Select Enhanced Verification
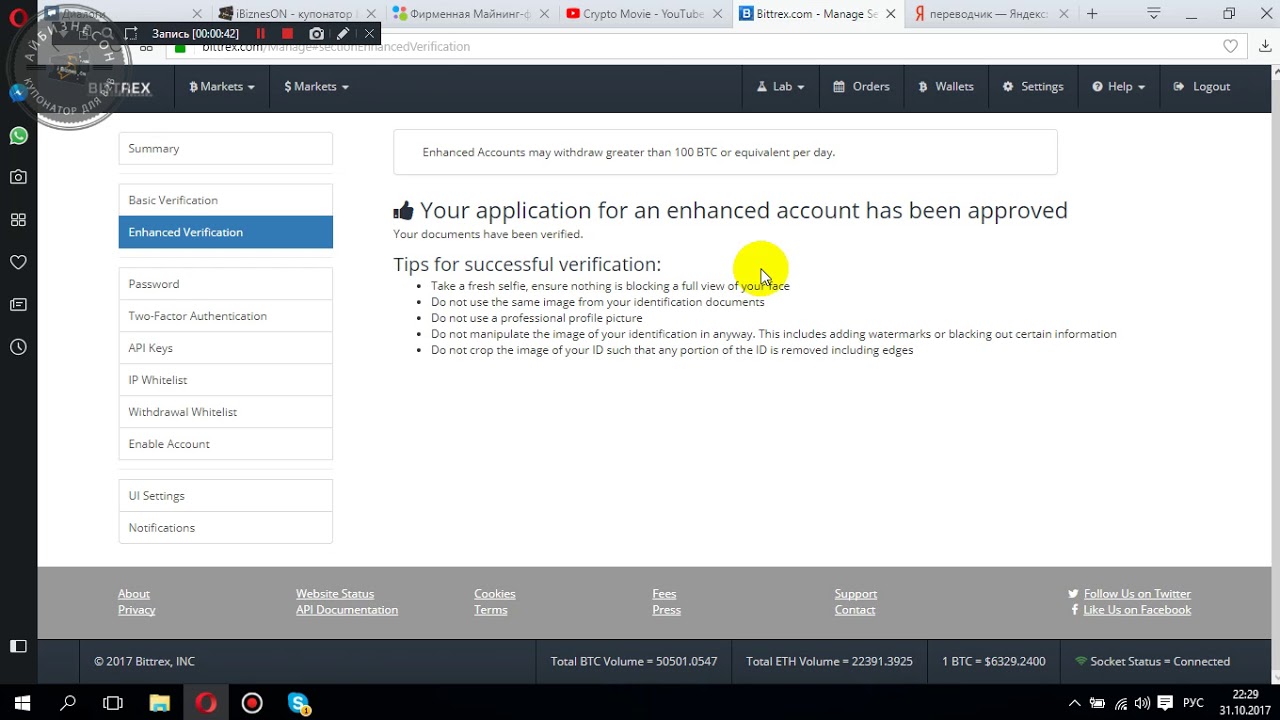This screenshot has width=1280, height=720. [x=225, y=232]
